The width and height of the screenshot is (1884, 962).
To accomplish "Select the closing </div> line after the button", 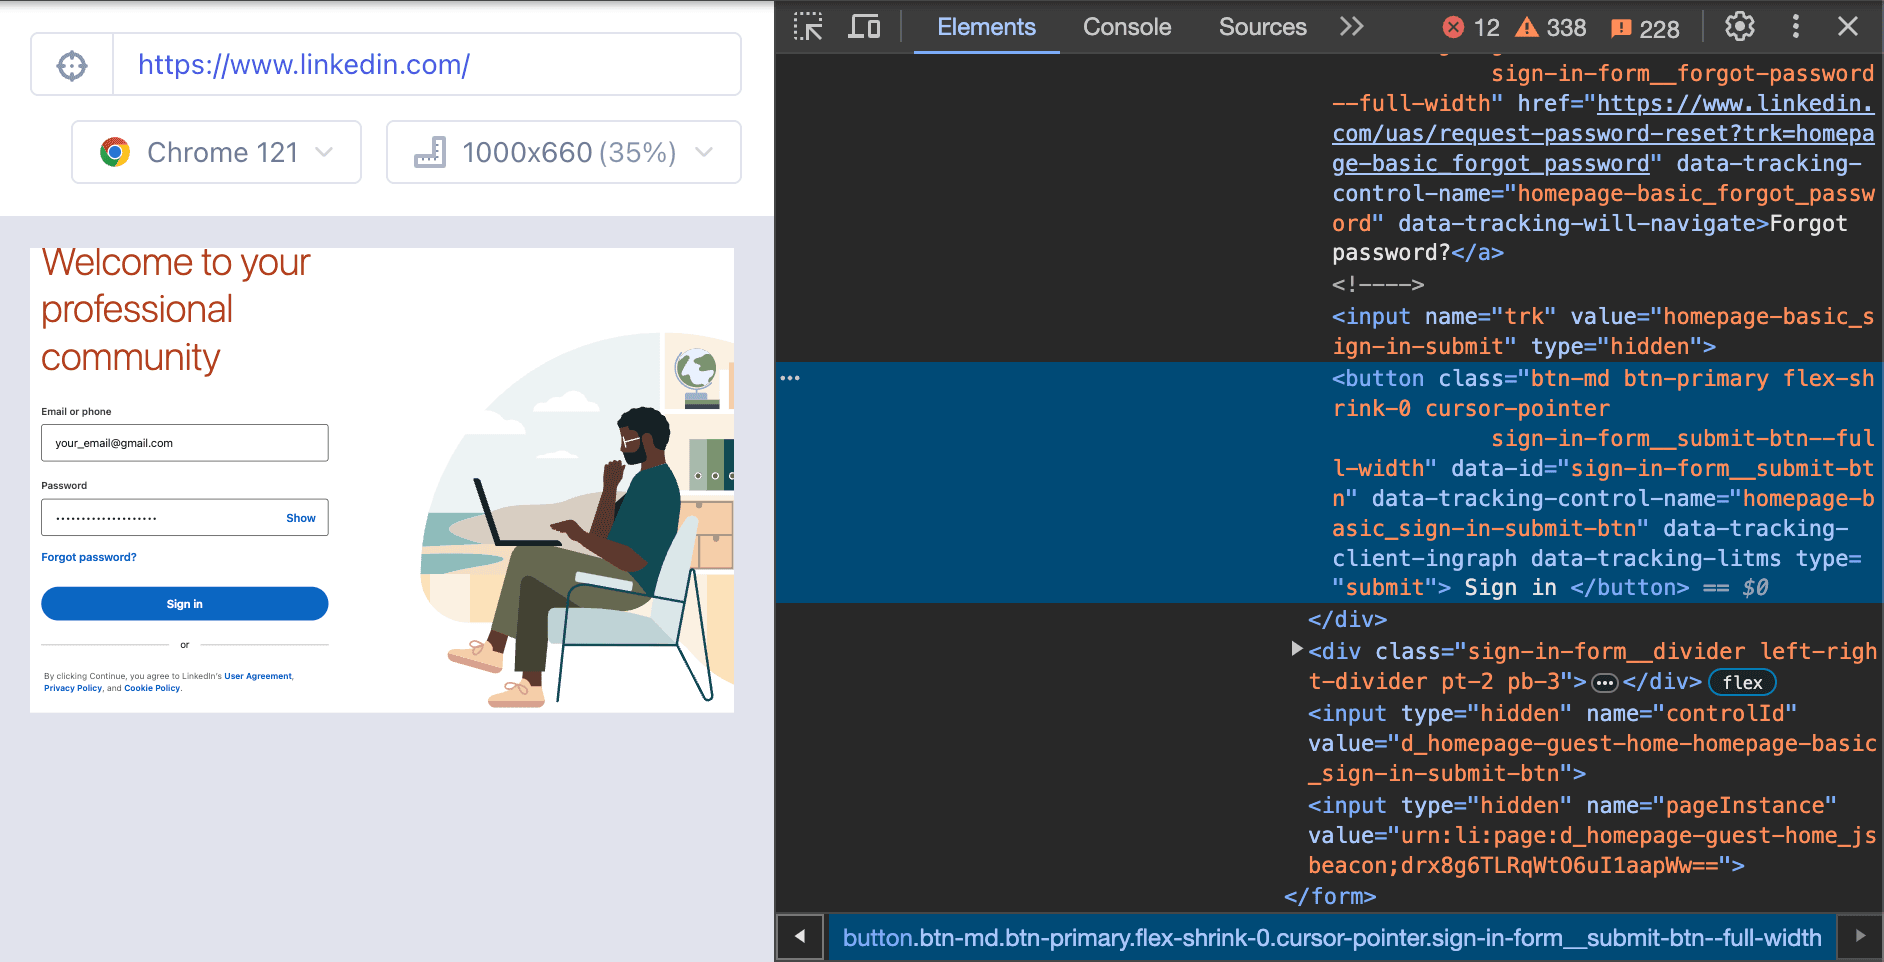I will [x=1347, y=619].
